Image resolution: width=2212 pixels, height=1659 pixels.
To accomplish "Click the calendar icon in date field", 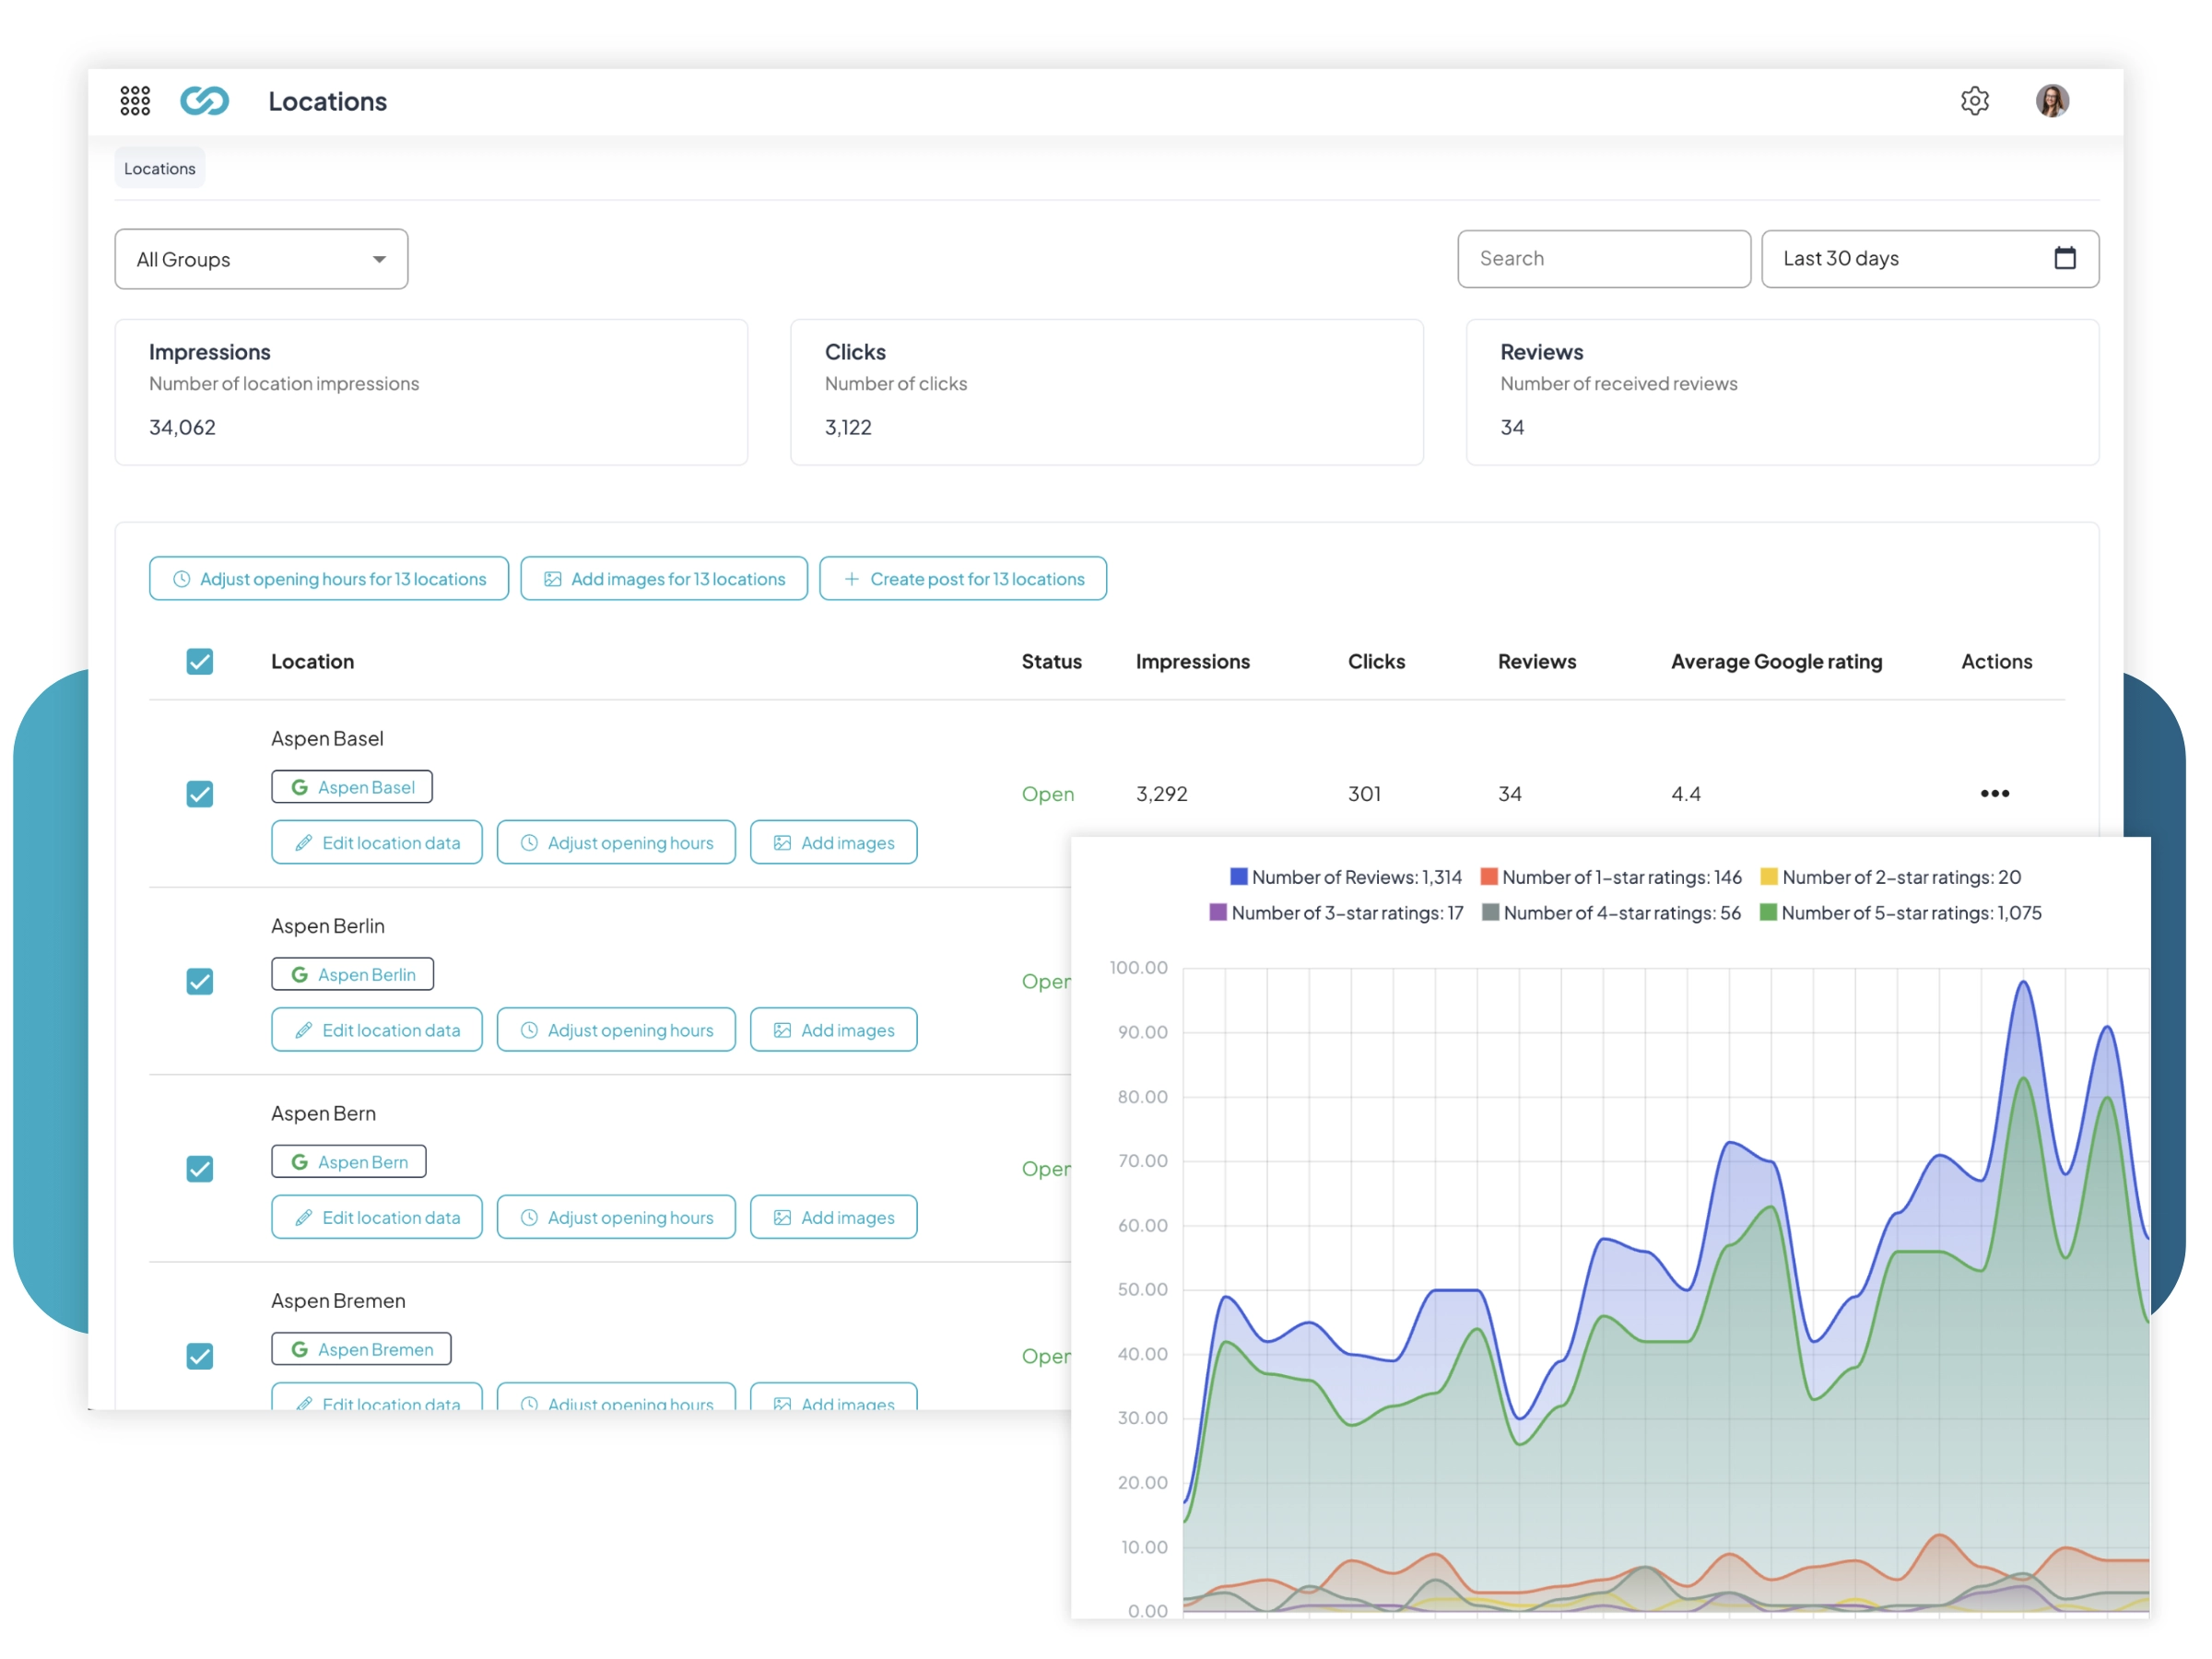I will click(2064, 259).
